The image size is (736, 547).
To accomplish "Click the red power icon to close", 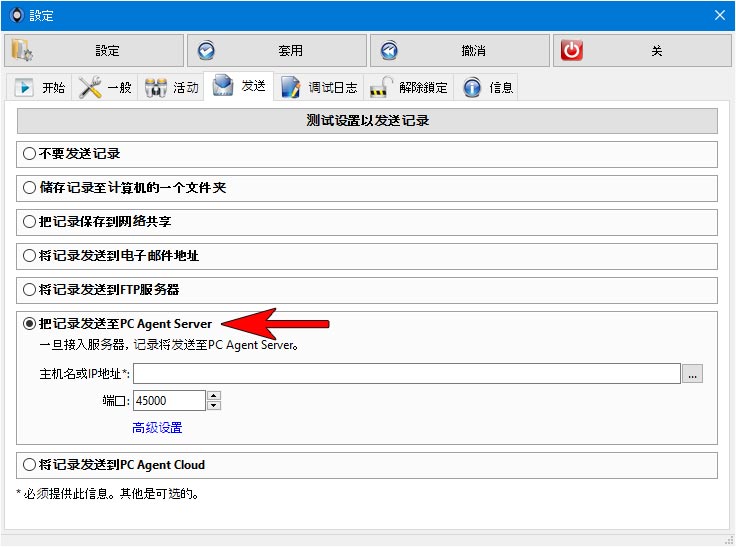I will pyautogui.click(x=572, y=51).
